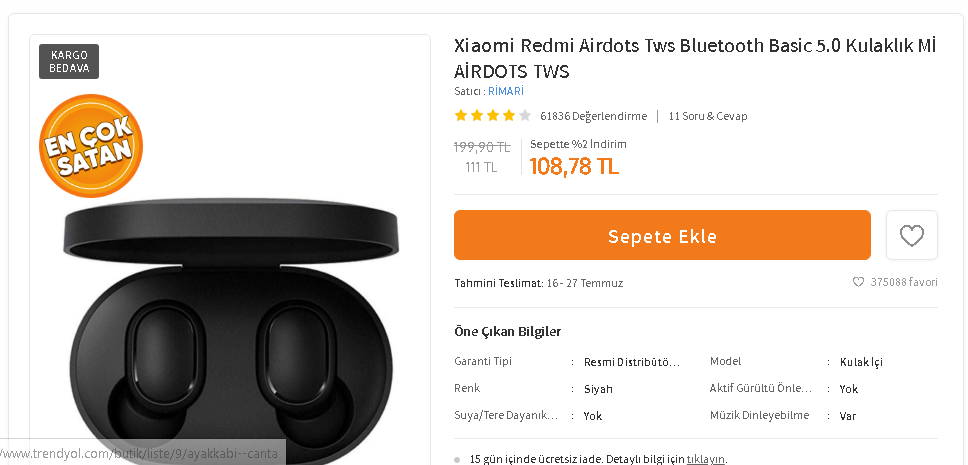Click the grey fifth rating star
This screenshot has width=968, height=465.
click(x=525, y=115)
